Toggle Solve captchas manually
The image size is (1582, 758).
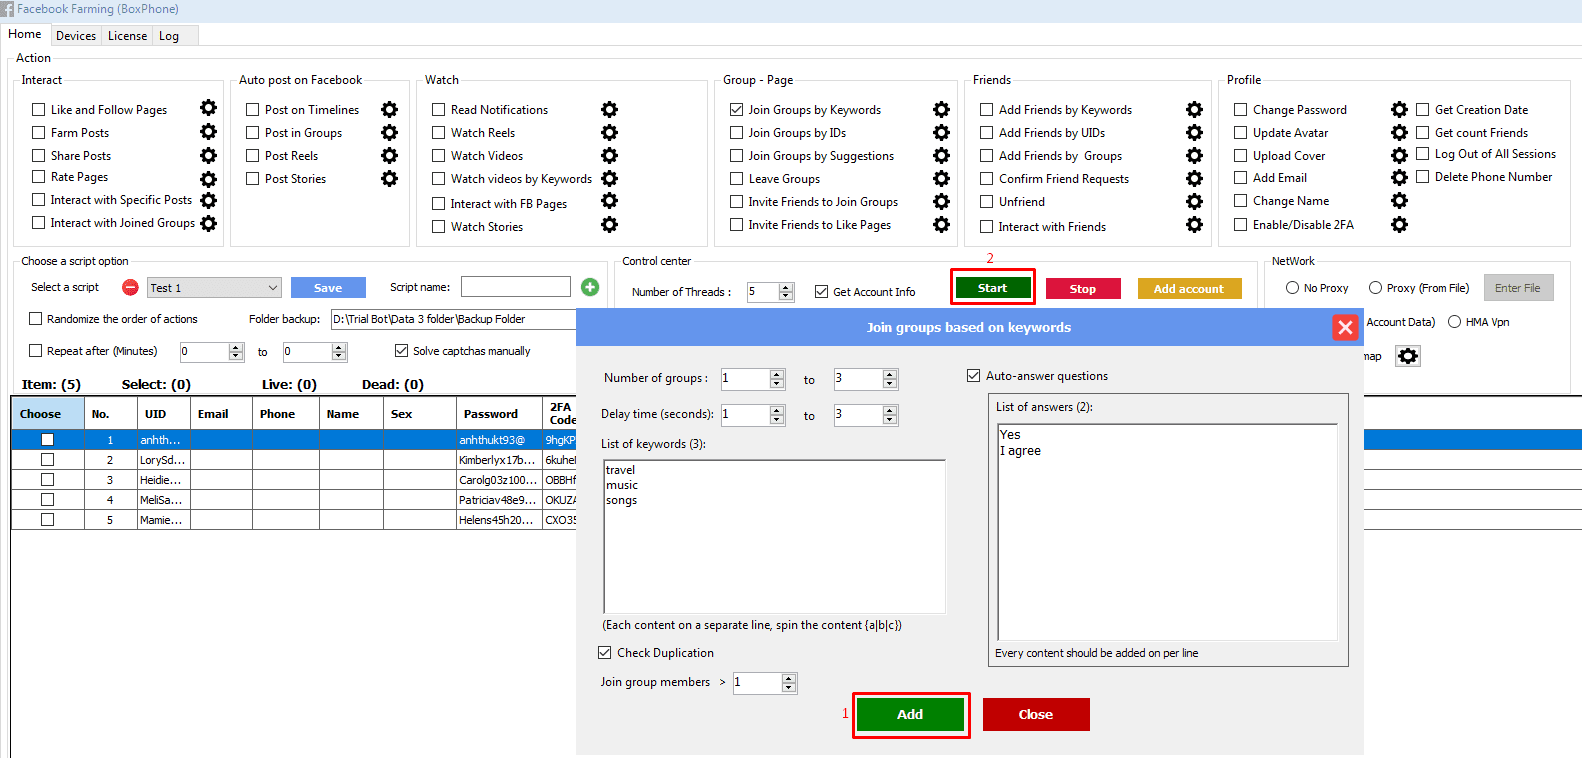point(401,350)
